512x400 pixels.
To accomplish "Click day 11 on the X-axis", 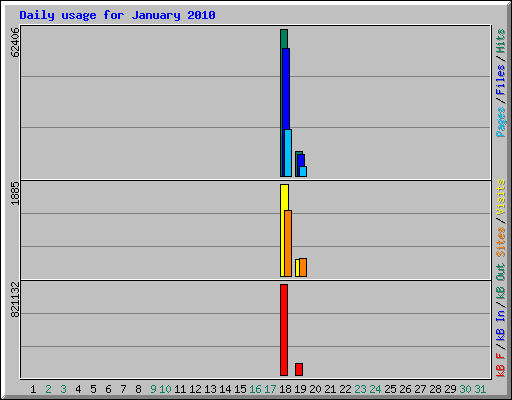I will point(180,389).
